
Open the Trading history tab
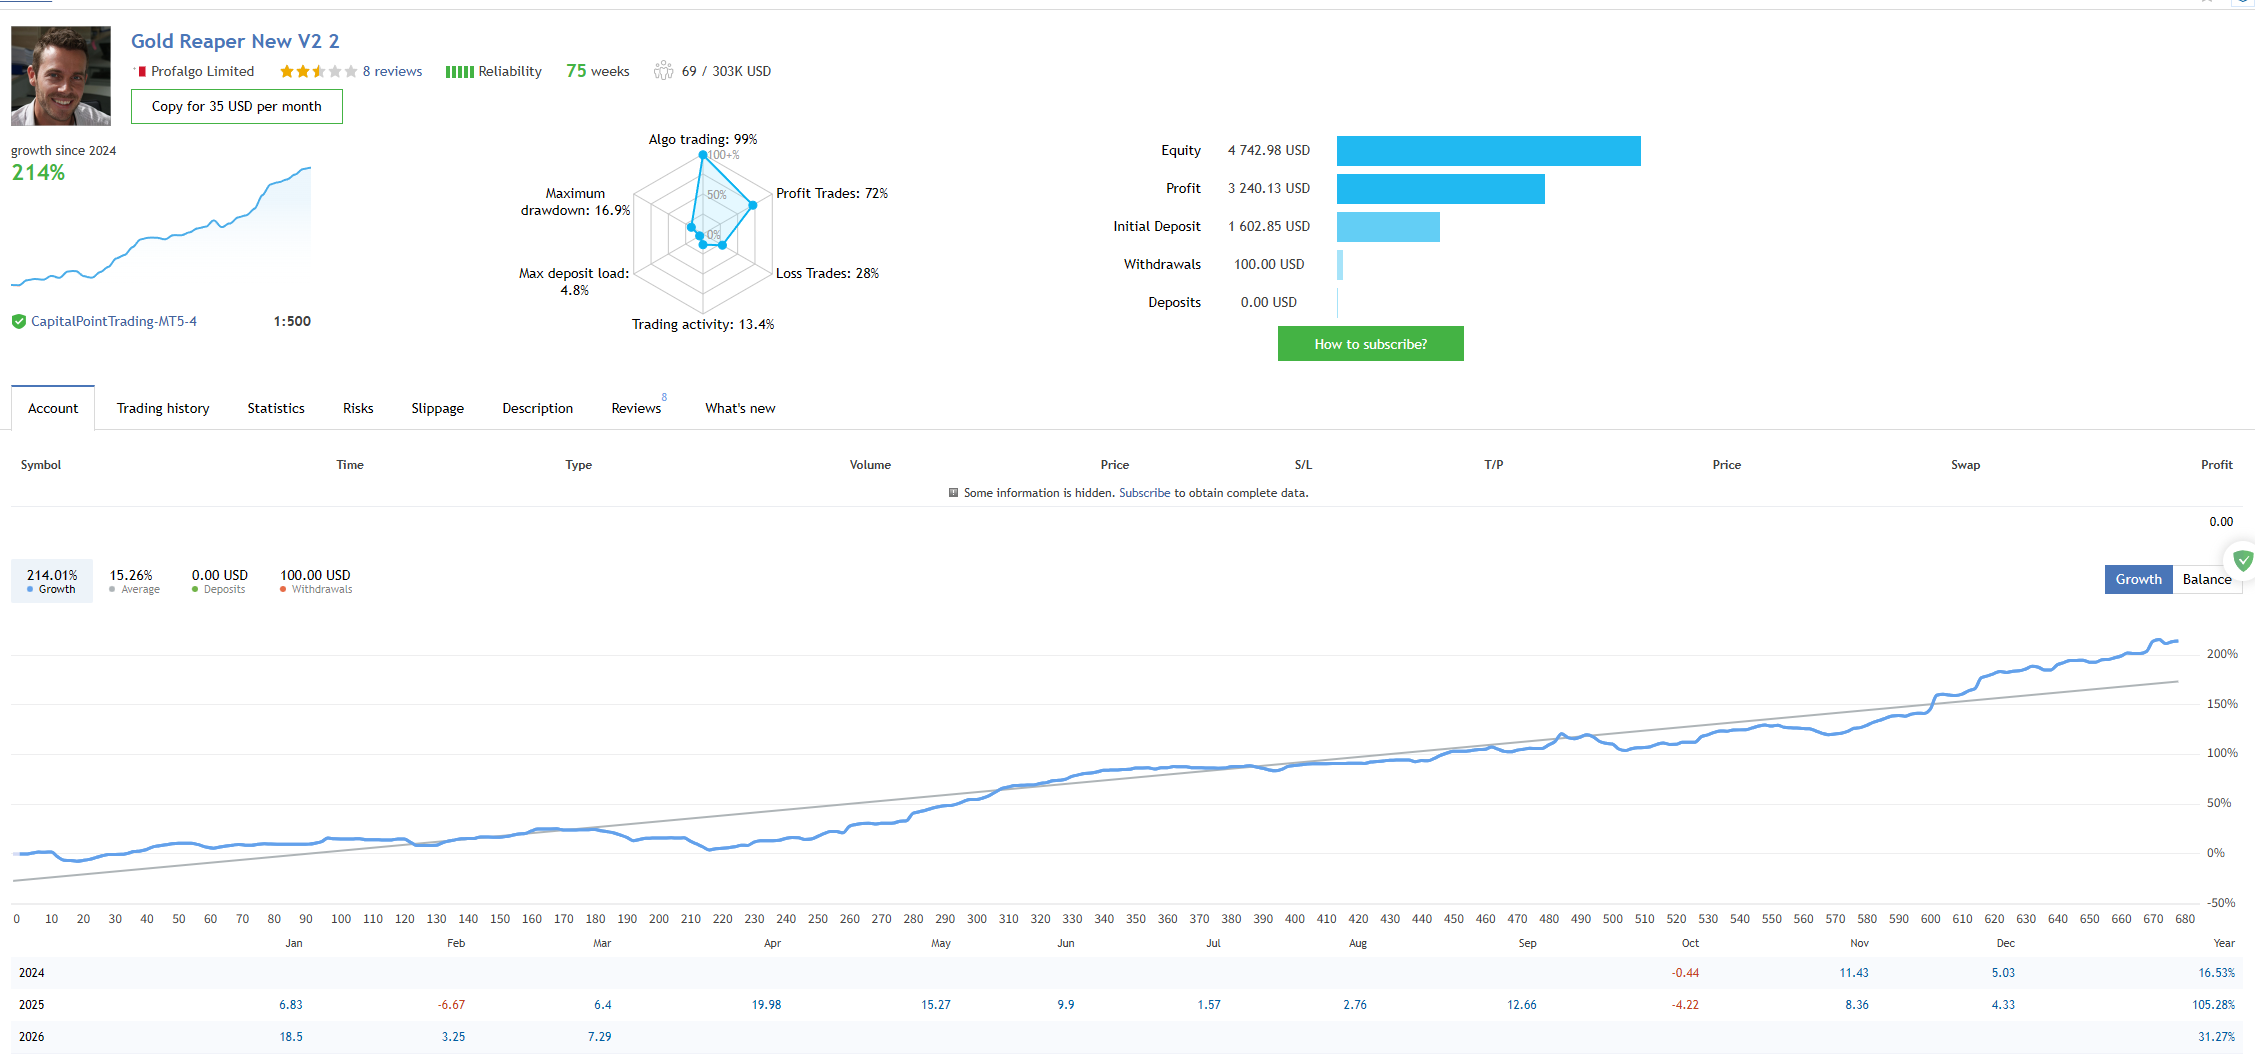click(x=163, y=408)
